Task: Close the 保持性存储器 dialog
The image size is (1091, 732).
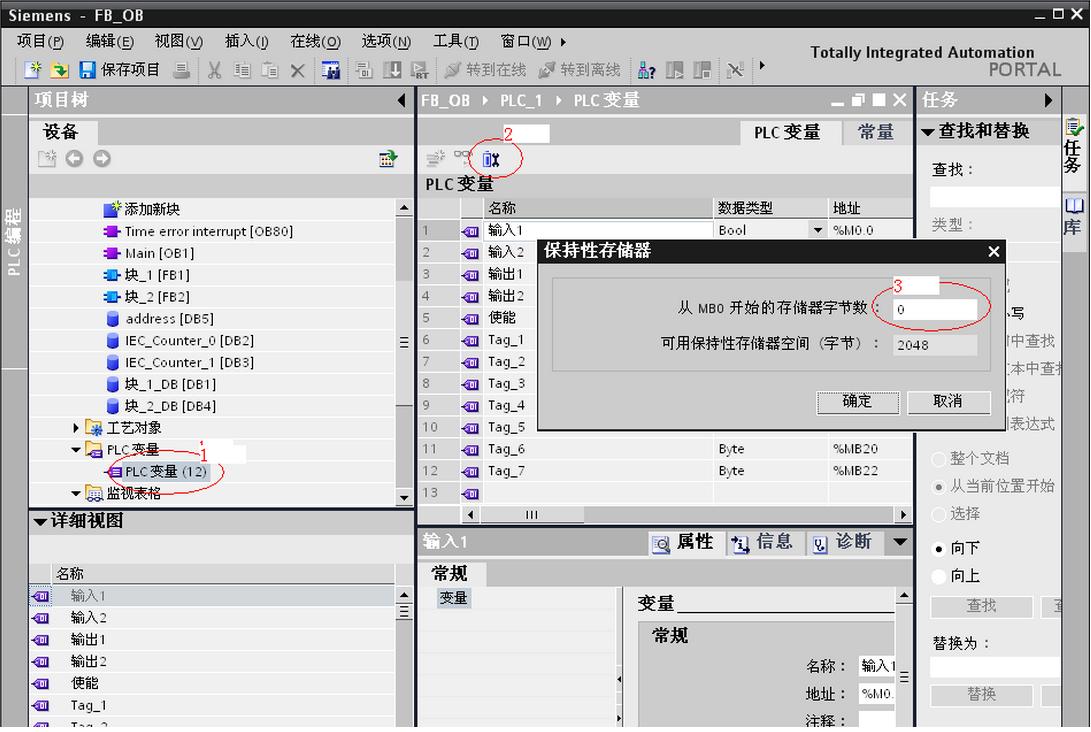Action: (x=994, y=252)
